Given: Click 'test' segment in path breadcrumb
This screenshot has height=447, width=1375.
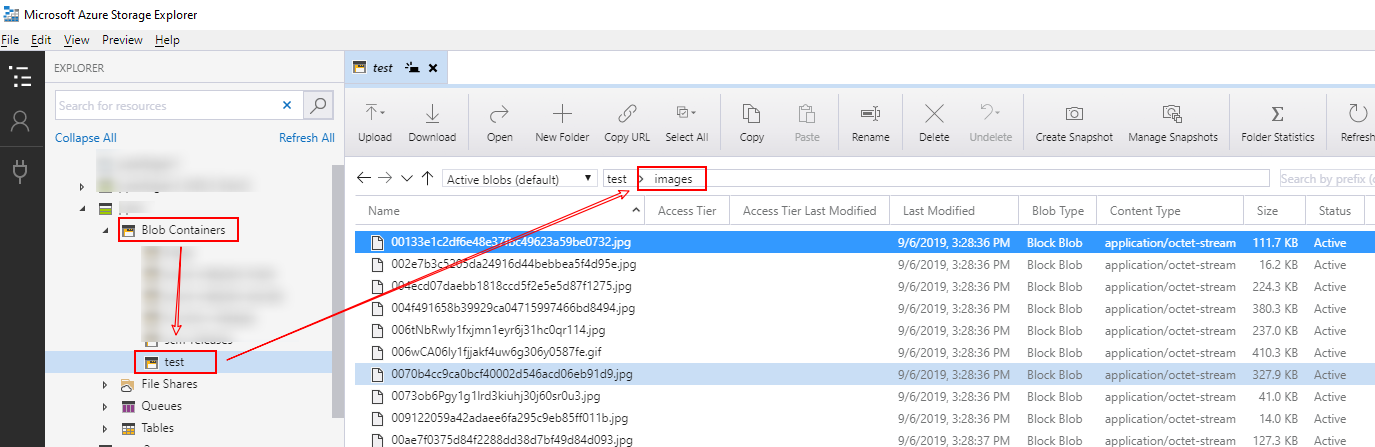Looking at the screenshot, I should tap(617, 179).
